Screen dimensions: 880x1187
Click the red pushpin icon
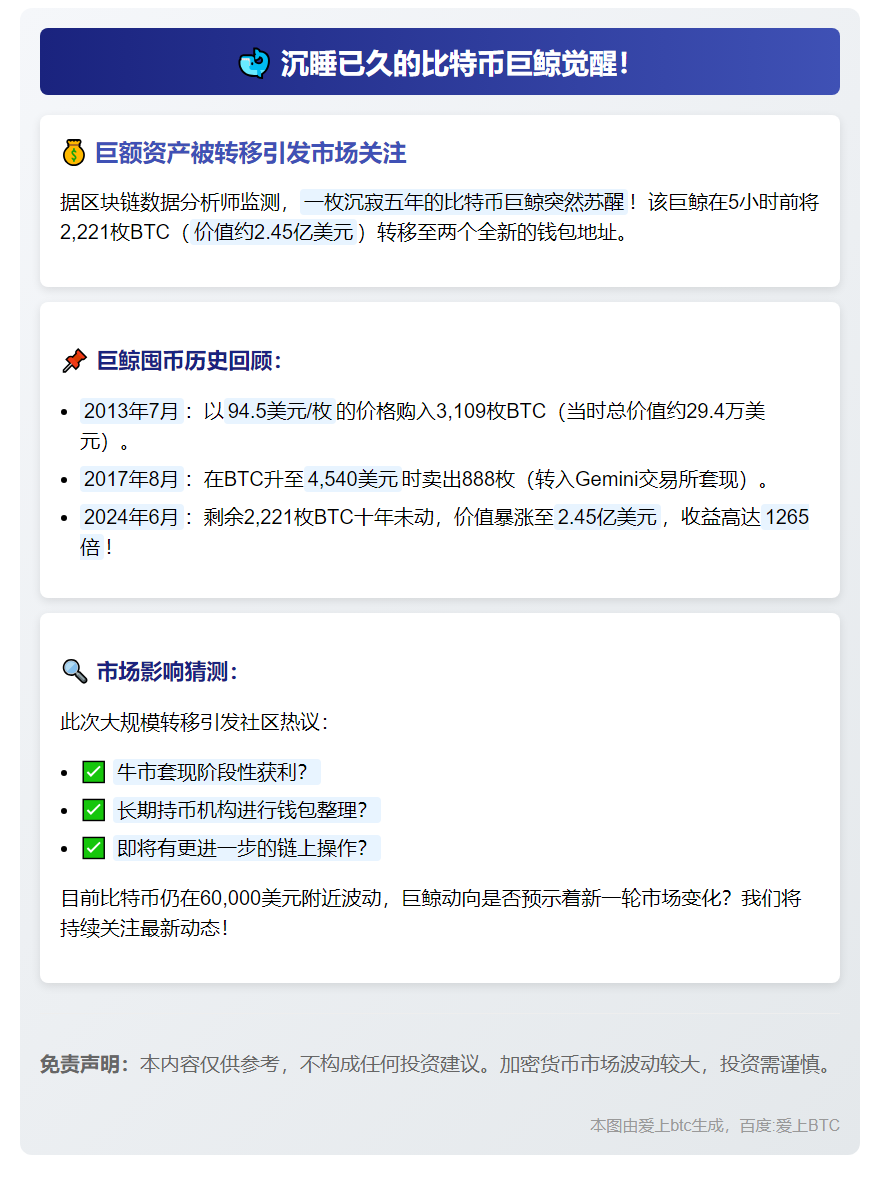[x=74, y=361]
